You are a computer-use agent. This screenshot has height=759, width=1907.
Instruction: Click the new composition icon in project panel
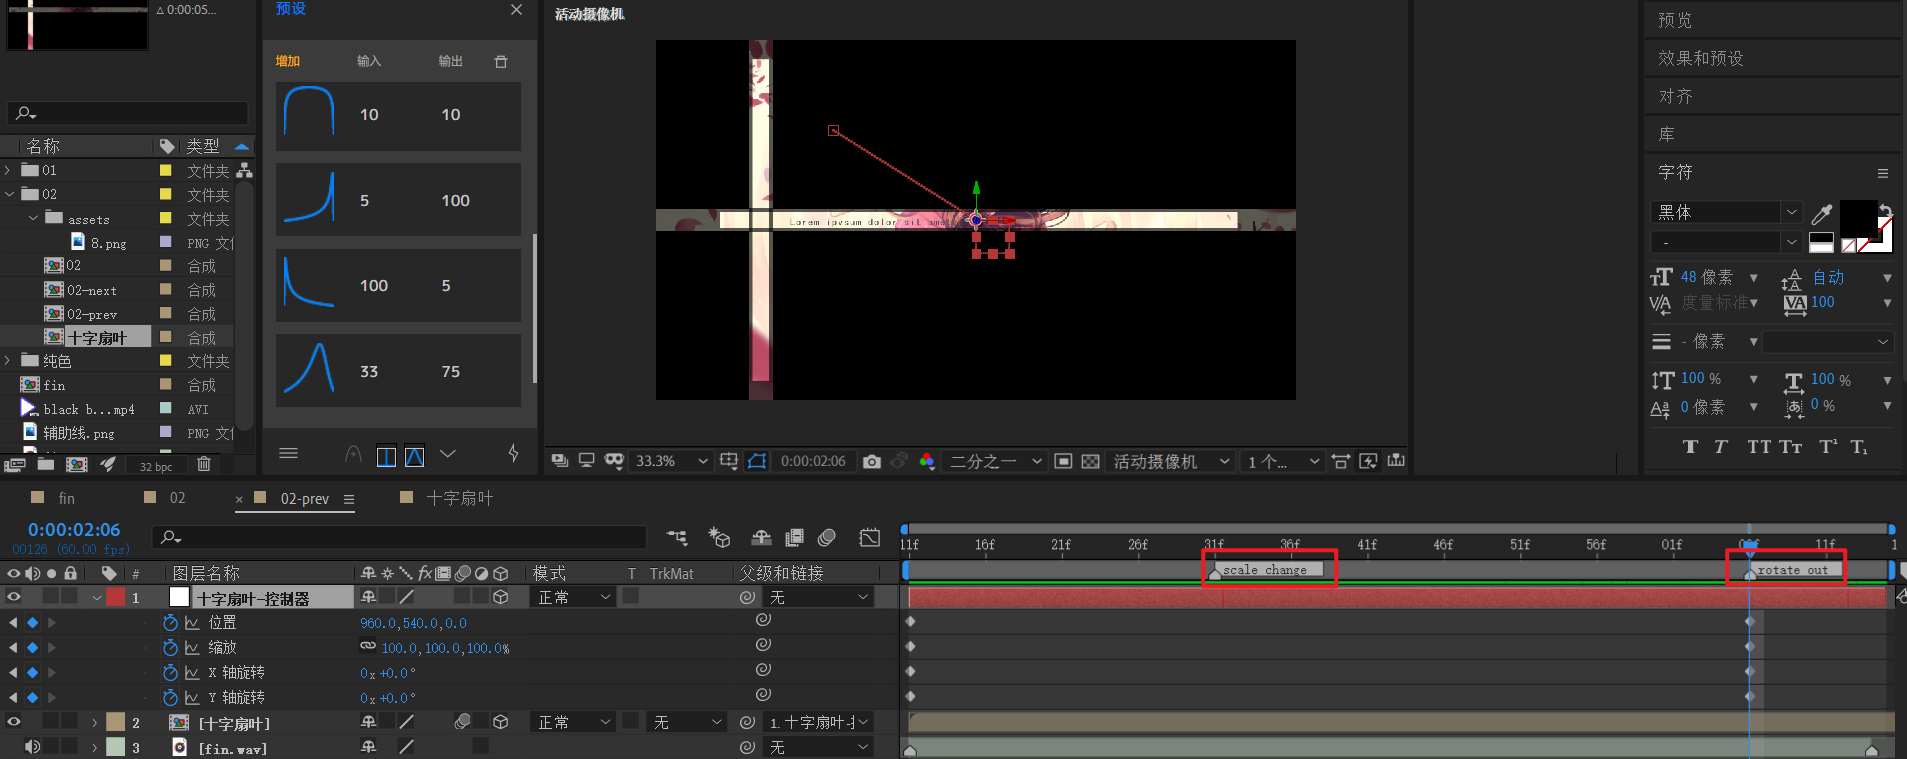tap(76, 464)
